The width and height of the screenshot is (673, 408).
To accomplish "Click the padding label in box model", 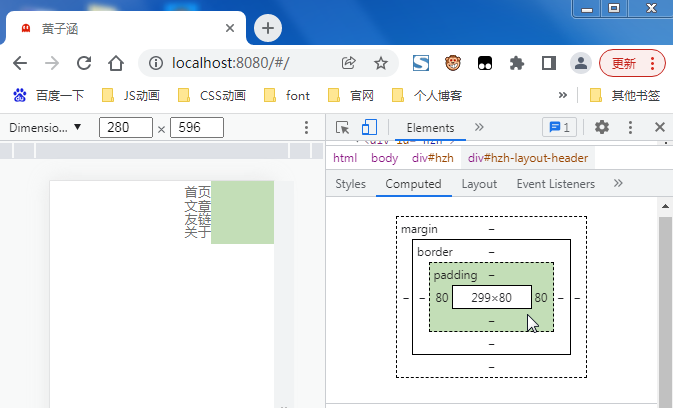I will coord(455,275).
